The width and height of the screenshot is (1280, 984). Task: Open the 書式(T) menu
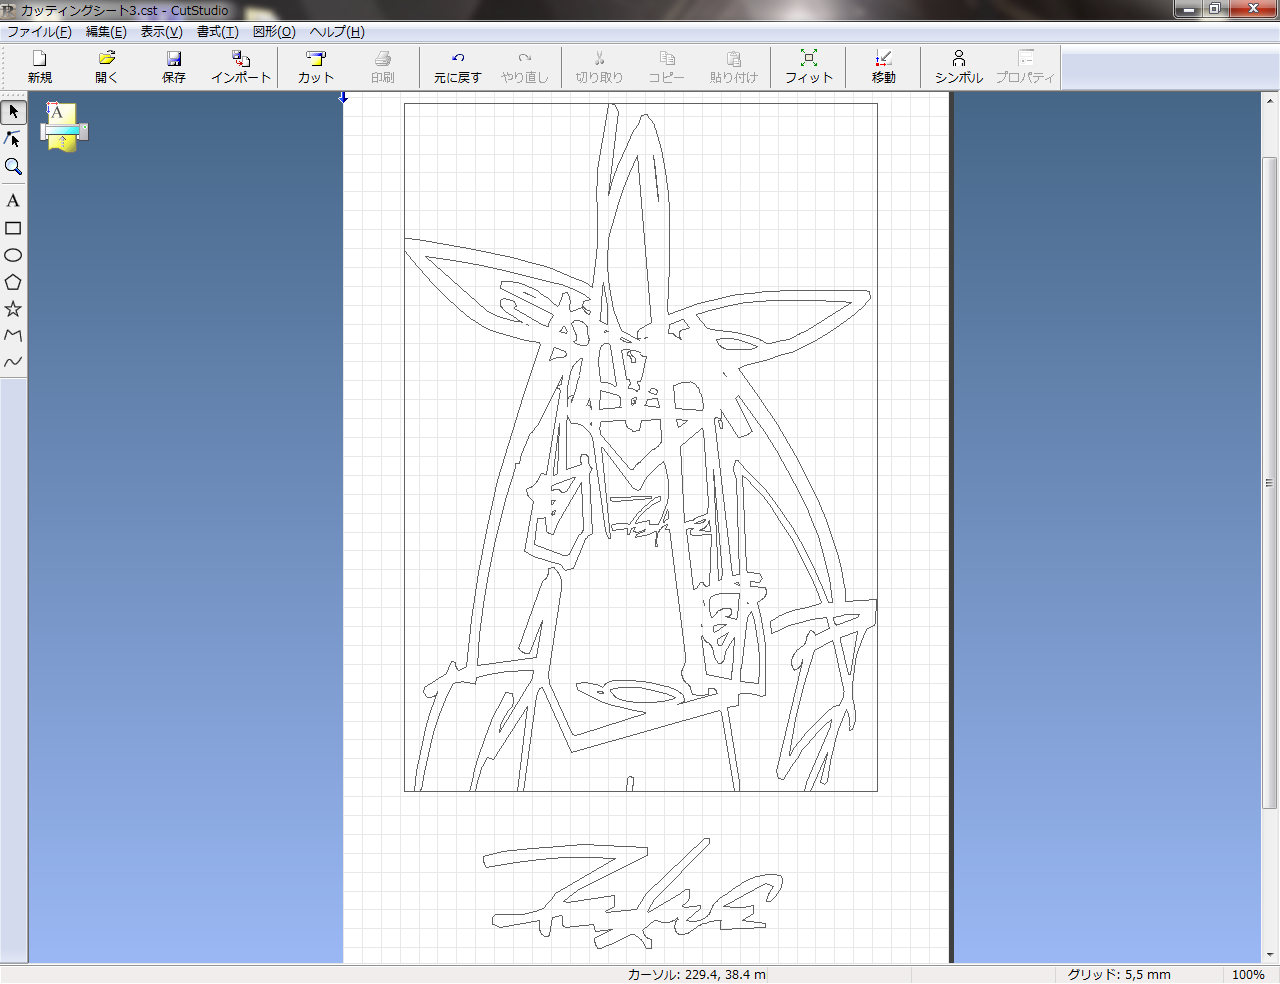click(217, 32)
